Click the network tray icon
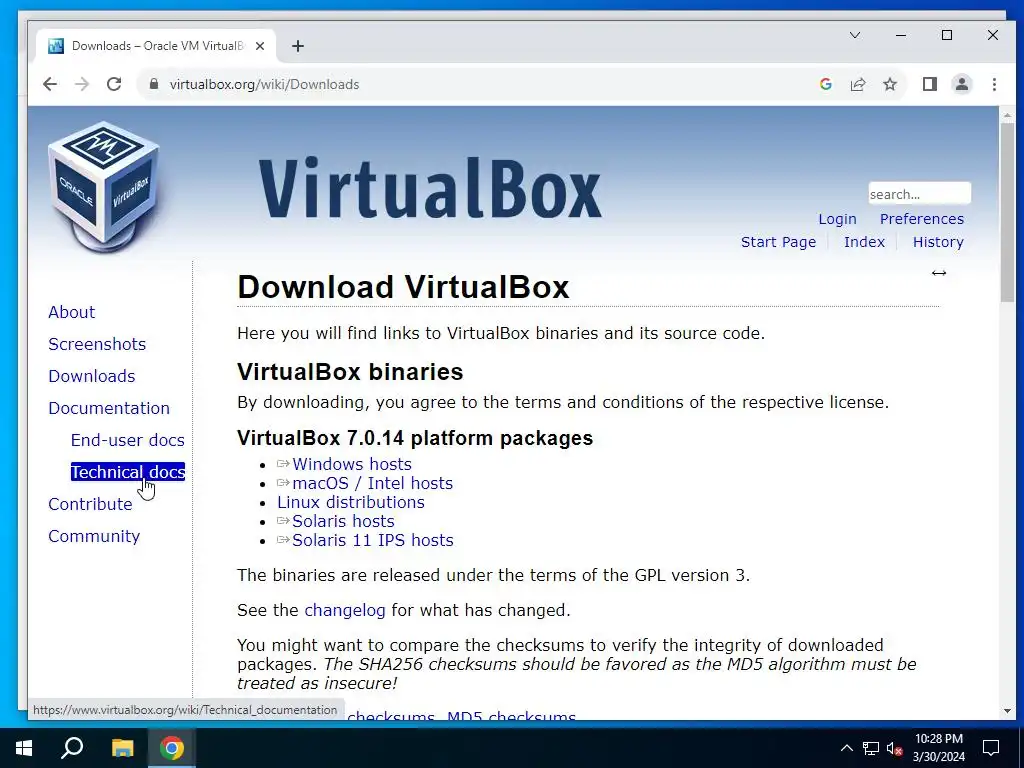This screenshot has width=1024, height=768. coord(871,748)
